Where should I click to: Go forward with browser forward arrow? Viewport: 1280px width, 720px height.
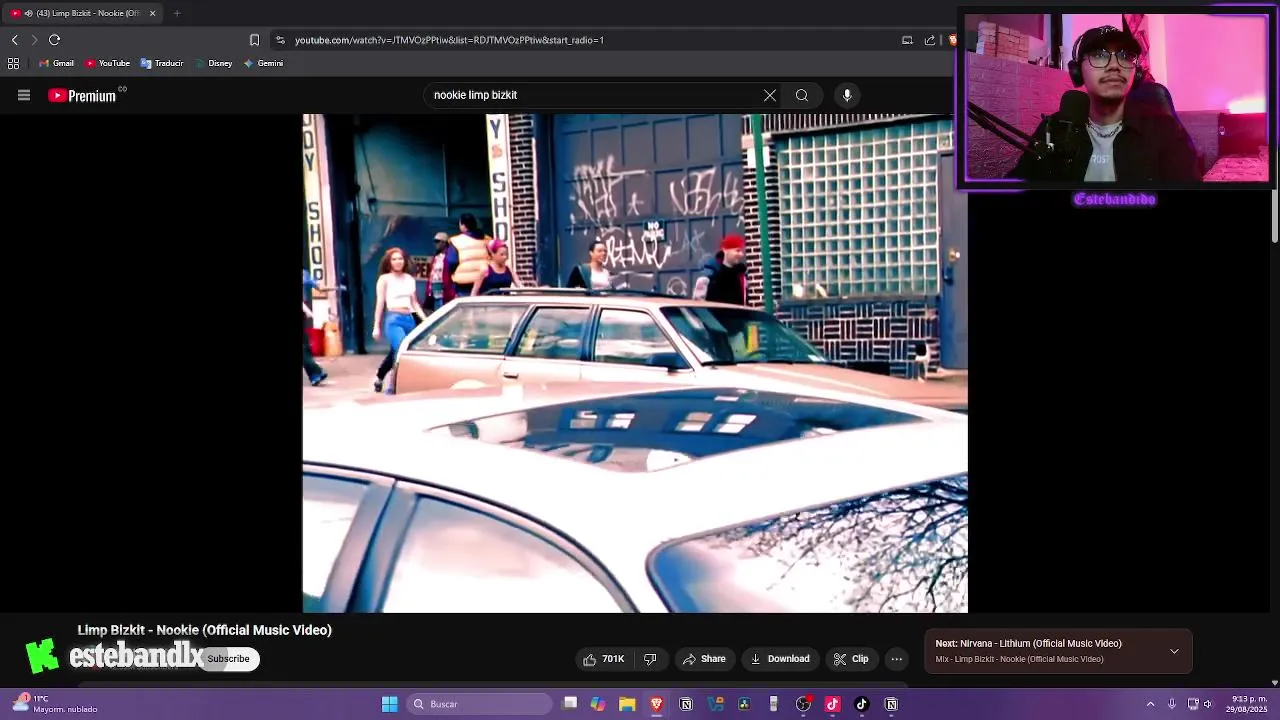[34, 40]
